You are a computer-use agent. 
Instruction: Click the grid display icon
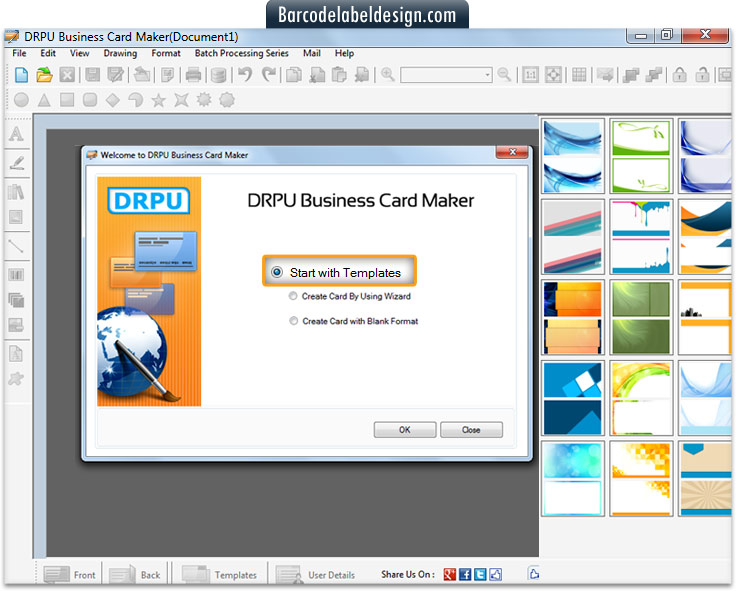tap(579, 75)
